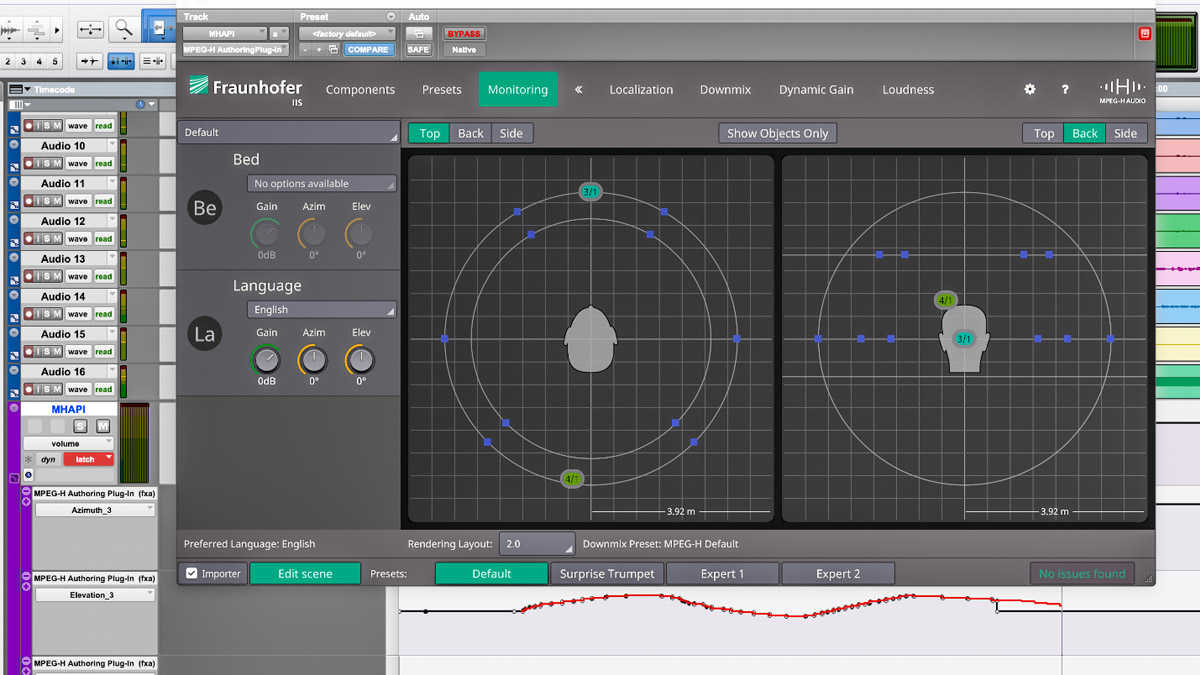
Task: Click the listener head in back view
Action: click(964, 341)
